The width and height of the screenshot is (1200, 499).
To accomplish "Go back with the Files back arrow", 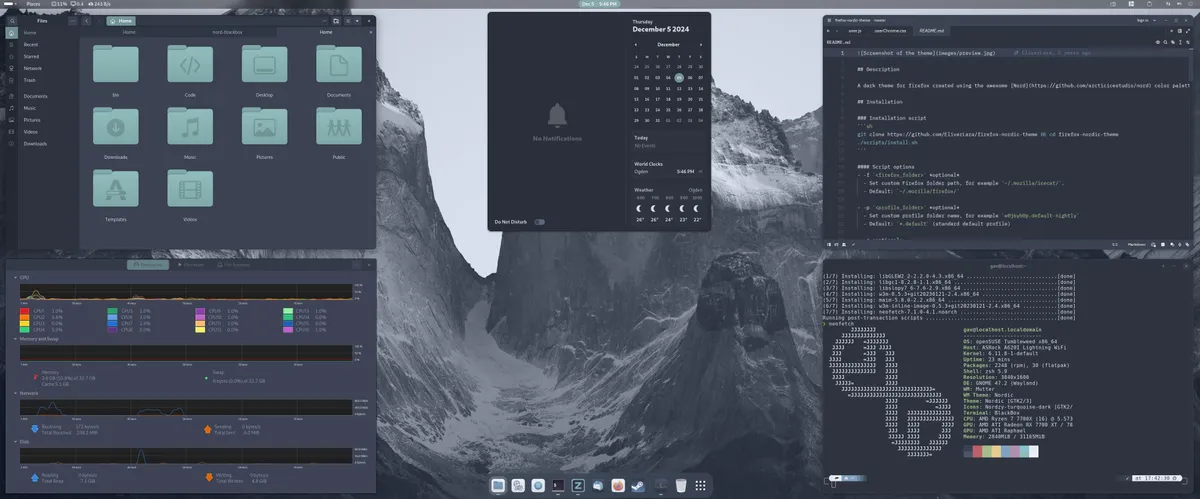I will tap(85, 20).
